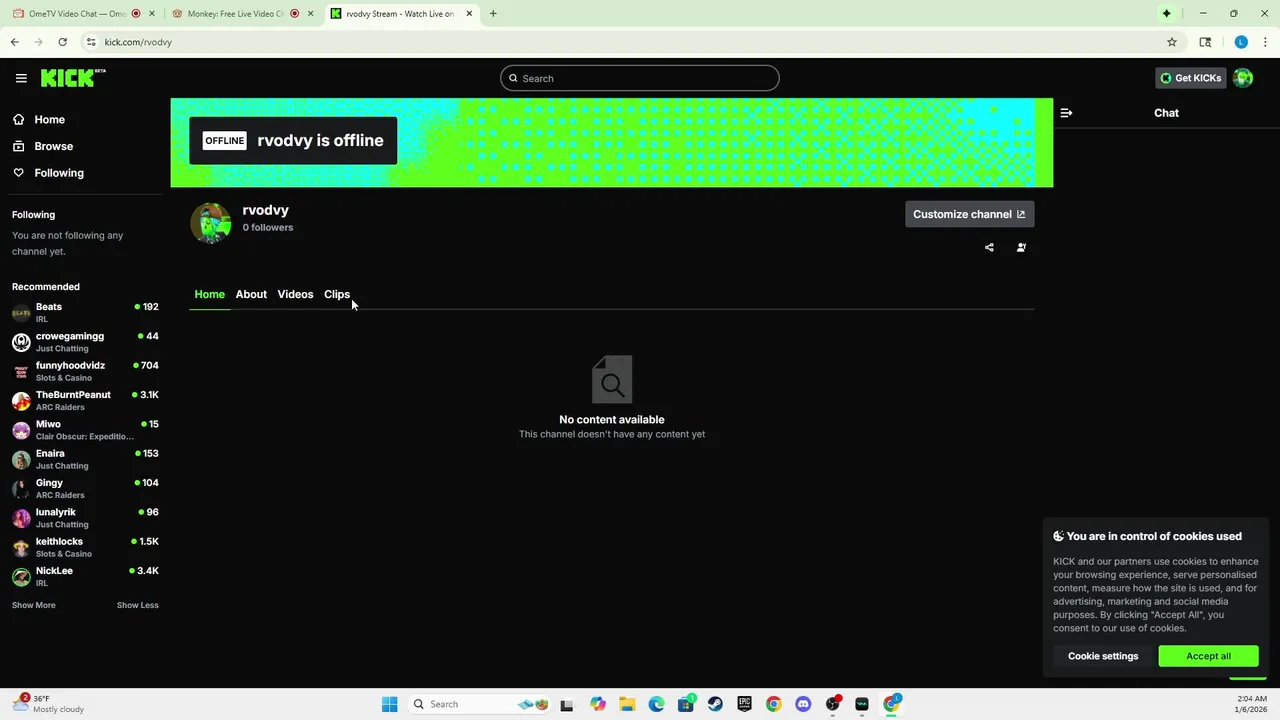
Task: Close the rvodvy Stream tab
Action: pos(469,14)
